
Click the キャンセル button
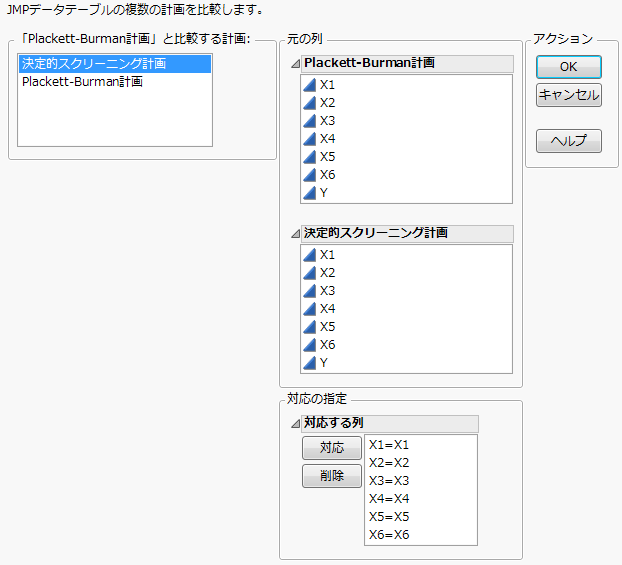(x=568, y=95)
